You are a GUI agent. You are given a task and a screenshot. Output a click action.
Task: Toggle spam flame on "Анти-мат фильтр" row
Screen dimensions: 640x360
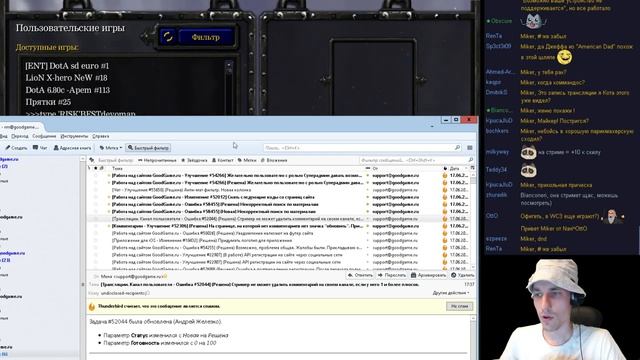point(445,190)
